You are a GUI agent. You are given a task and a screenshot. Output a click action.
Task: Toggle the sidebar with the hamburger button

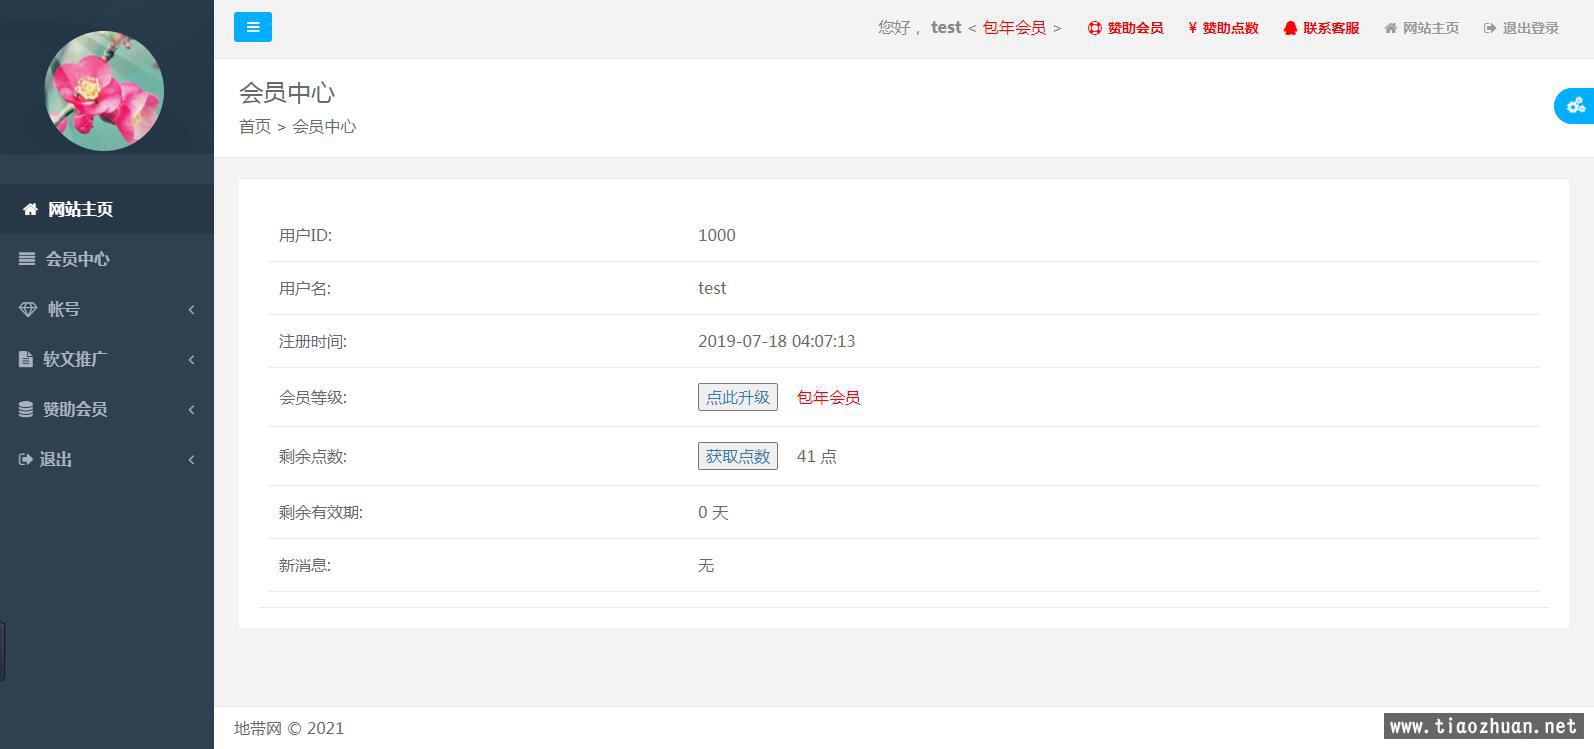pyautogui.click(x=253, y=27)
